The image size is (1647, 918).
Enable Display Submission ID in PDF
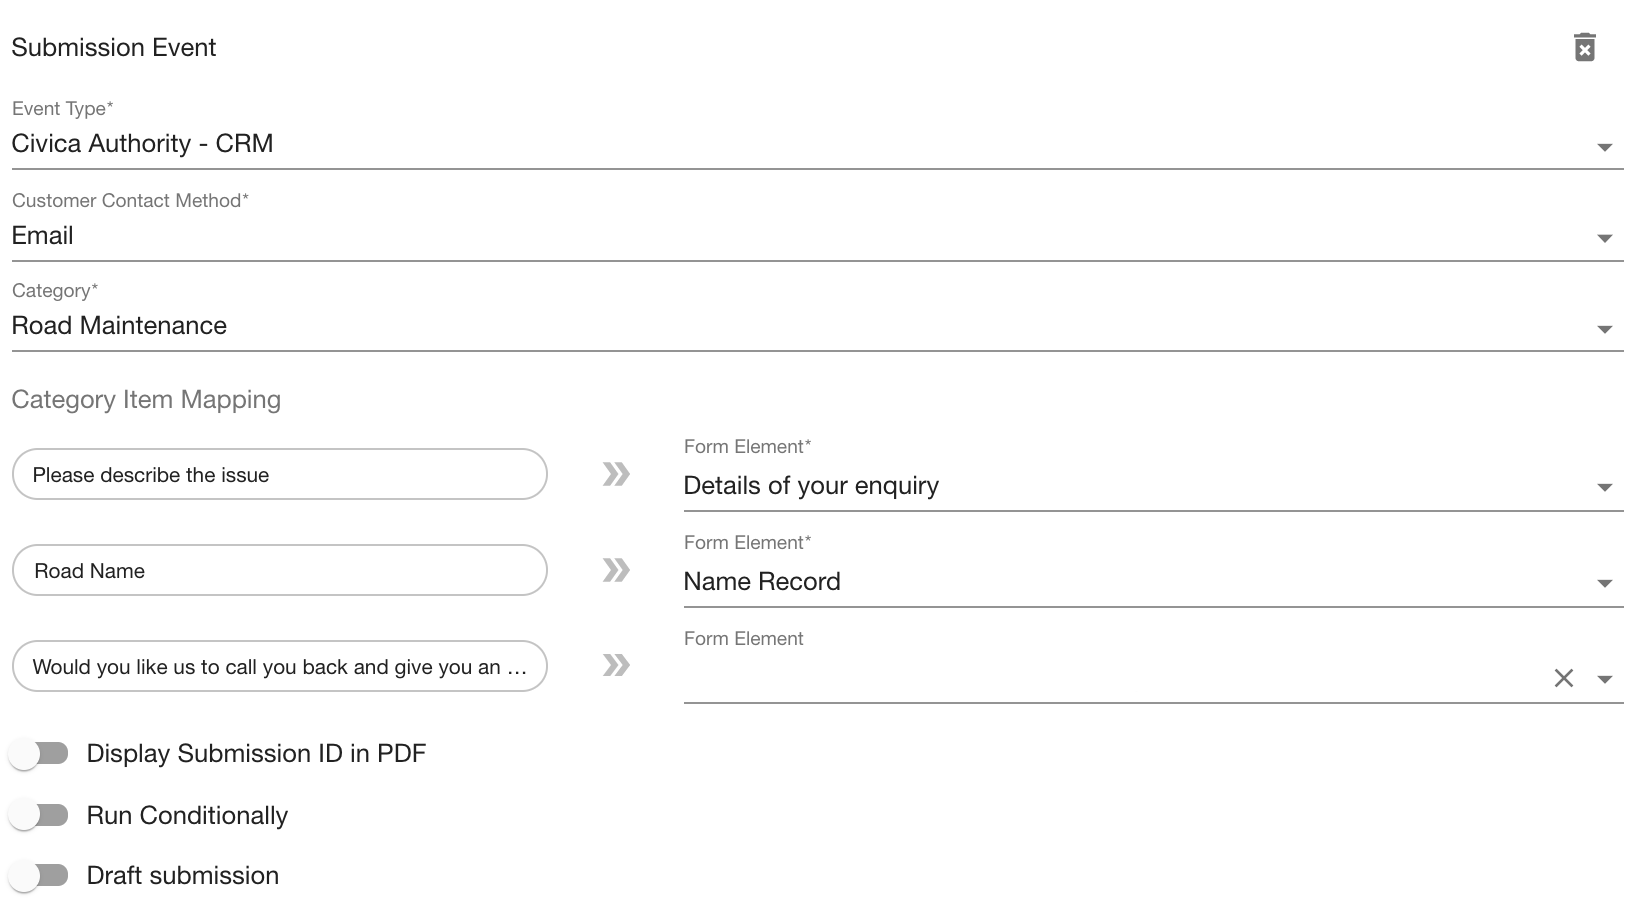click(x=40, y=753)
